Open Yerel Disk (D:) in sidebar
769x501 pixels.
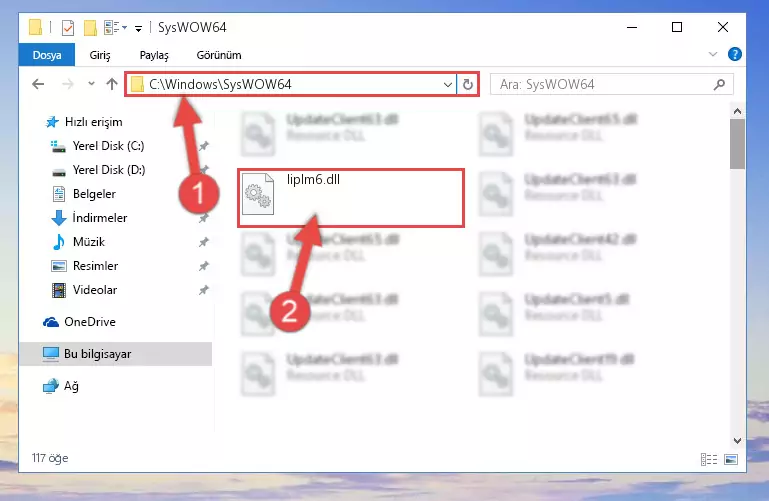click(x=109, y=170)
